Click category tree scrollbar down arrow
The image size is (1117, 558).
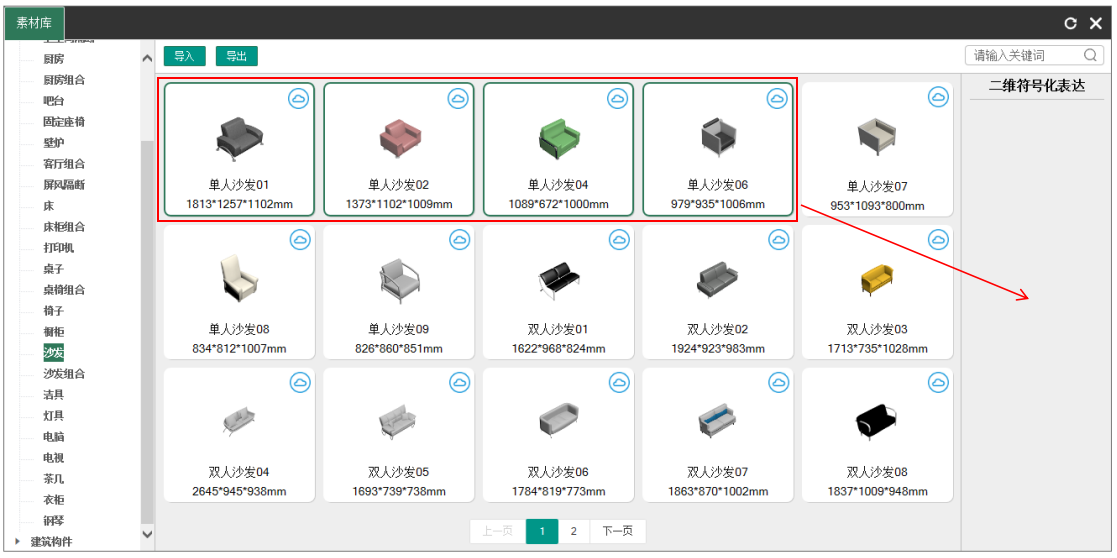tap(147, 533)
